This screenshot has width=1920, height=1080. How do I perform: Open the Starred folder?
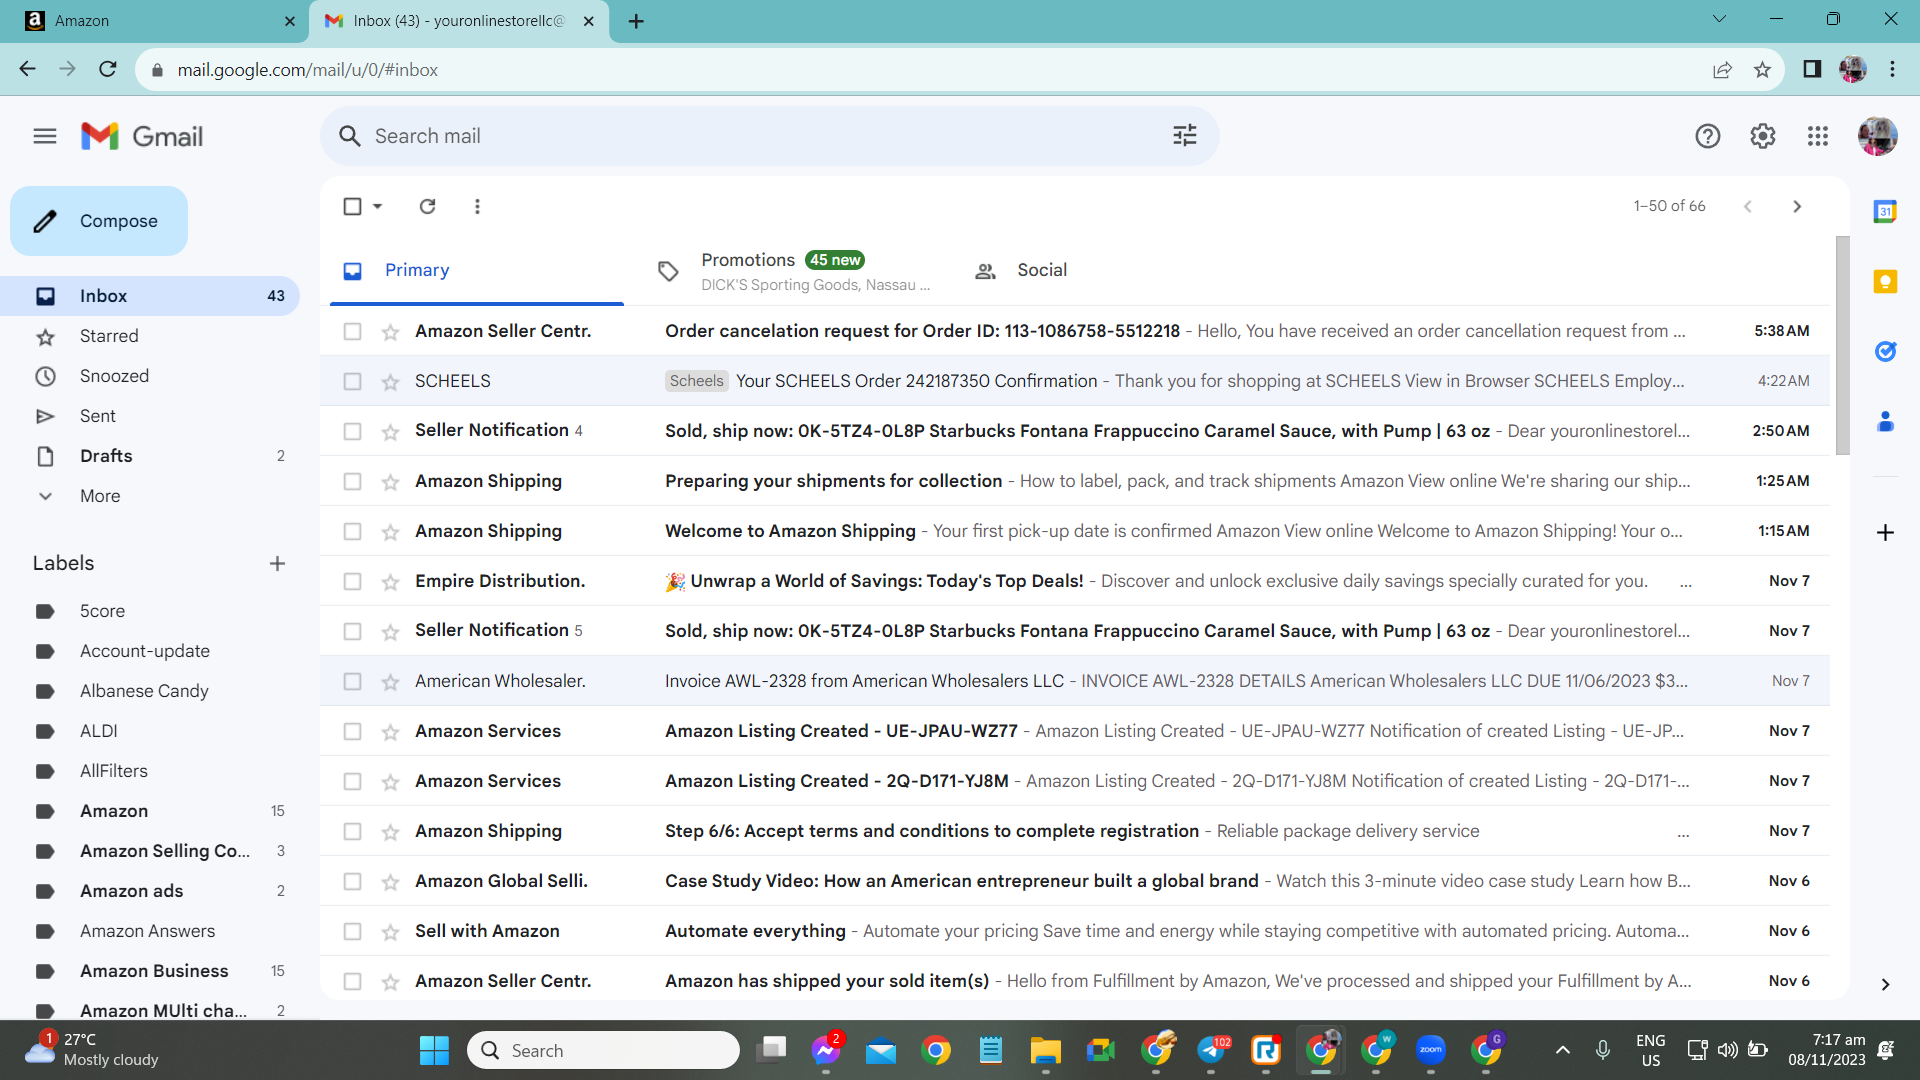[x=109, y=336]
